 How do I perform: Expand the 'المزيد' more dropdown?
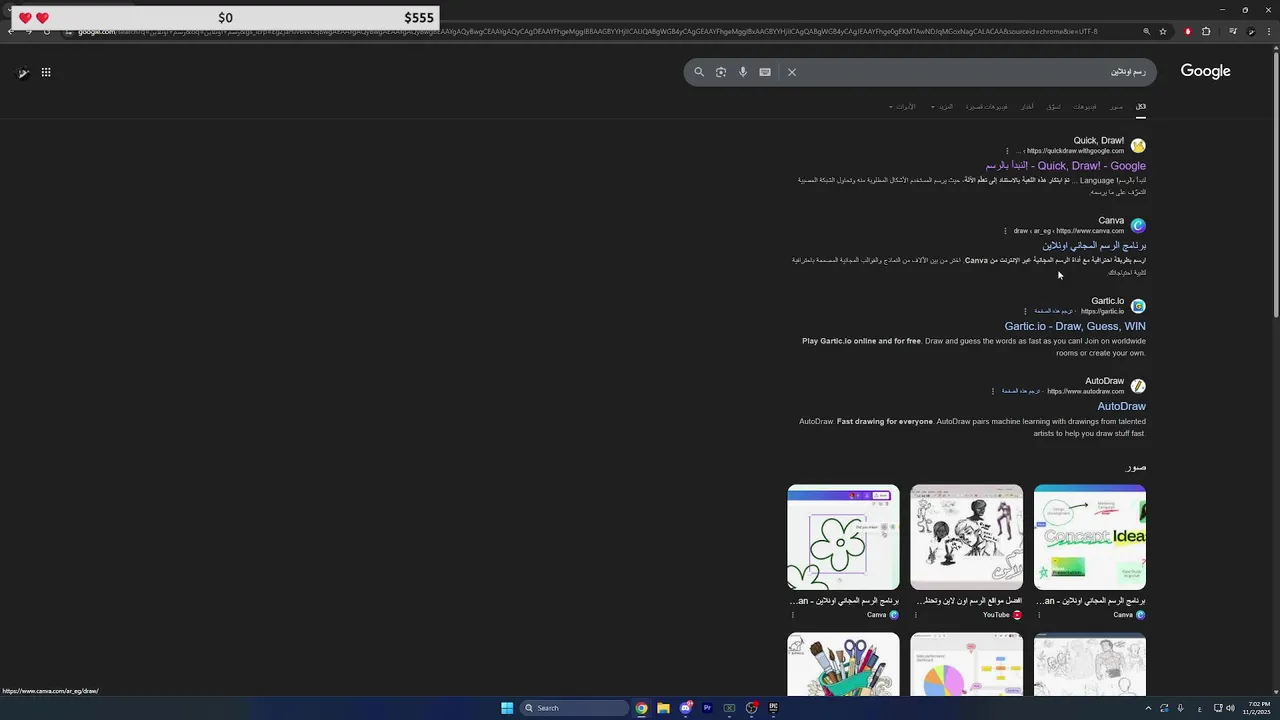(942, 106)
